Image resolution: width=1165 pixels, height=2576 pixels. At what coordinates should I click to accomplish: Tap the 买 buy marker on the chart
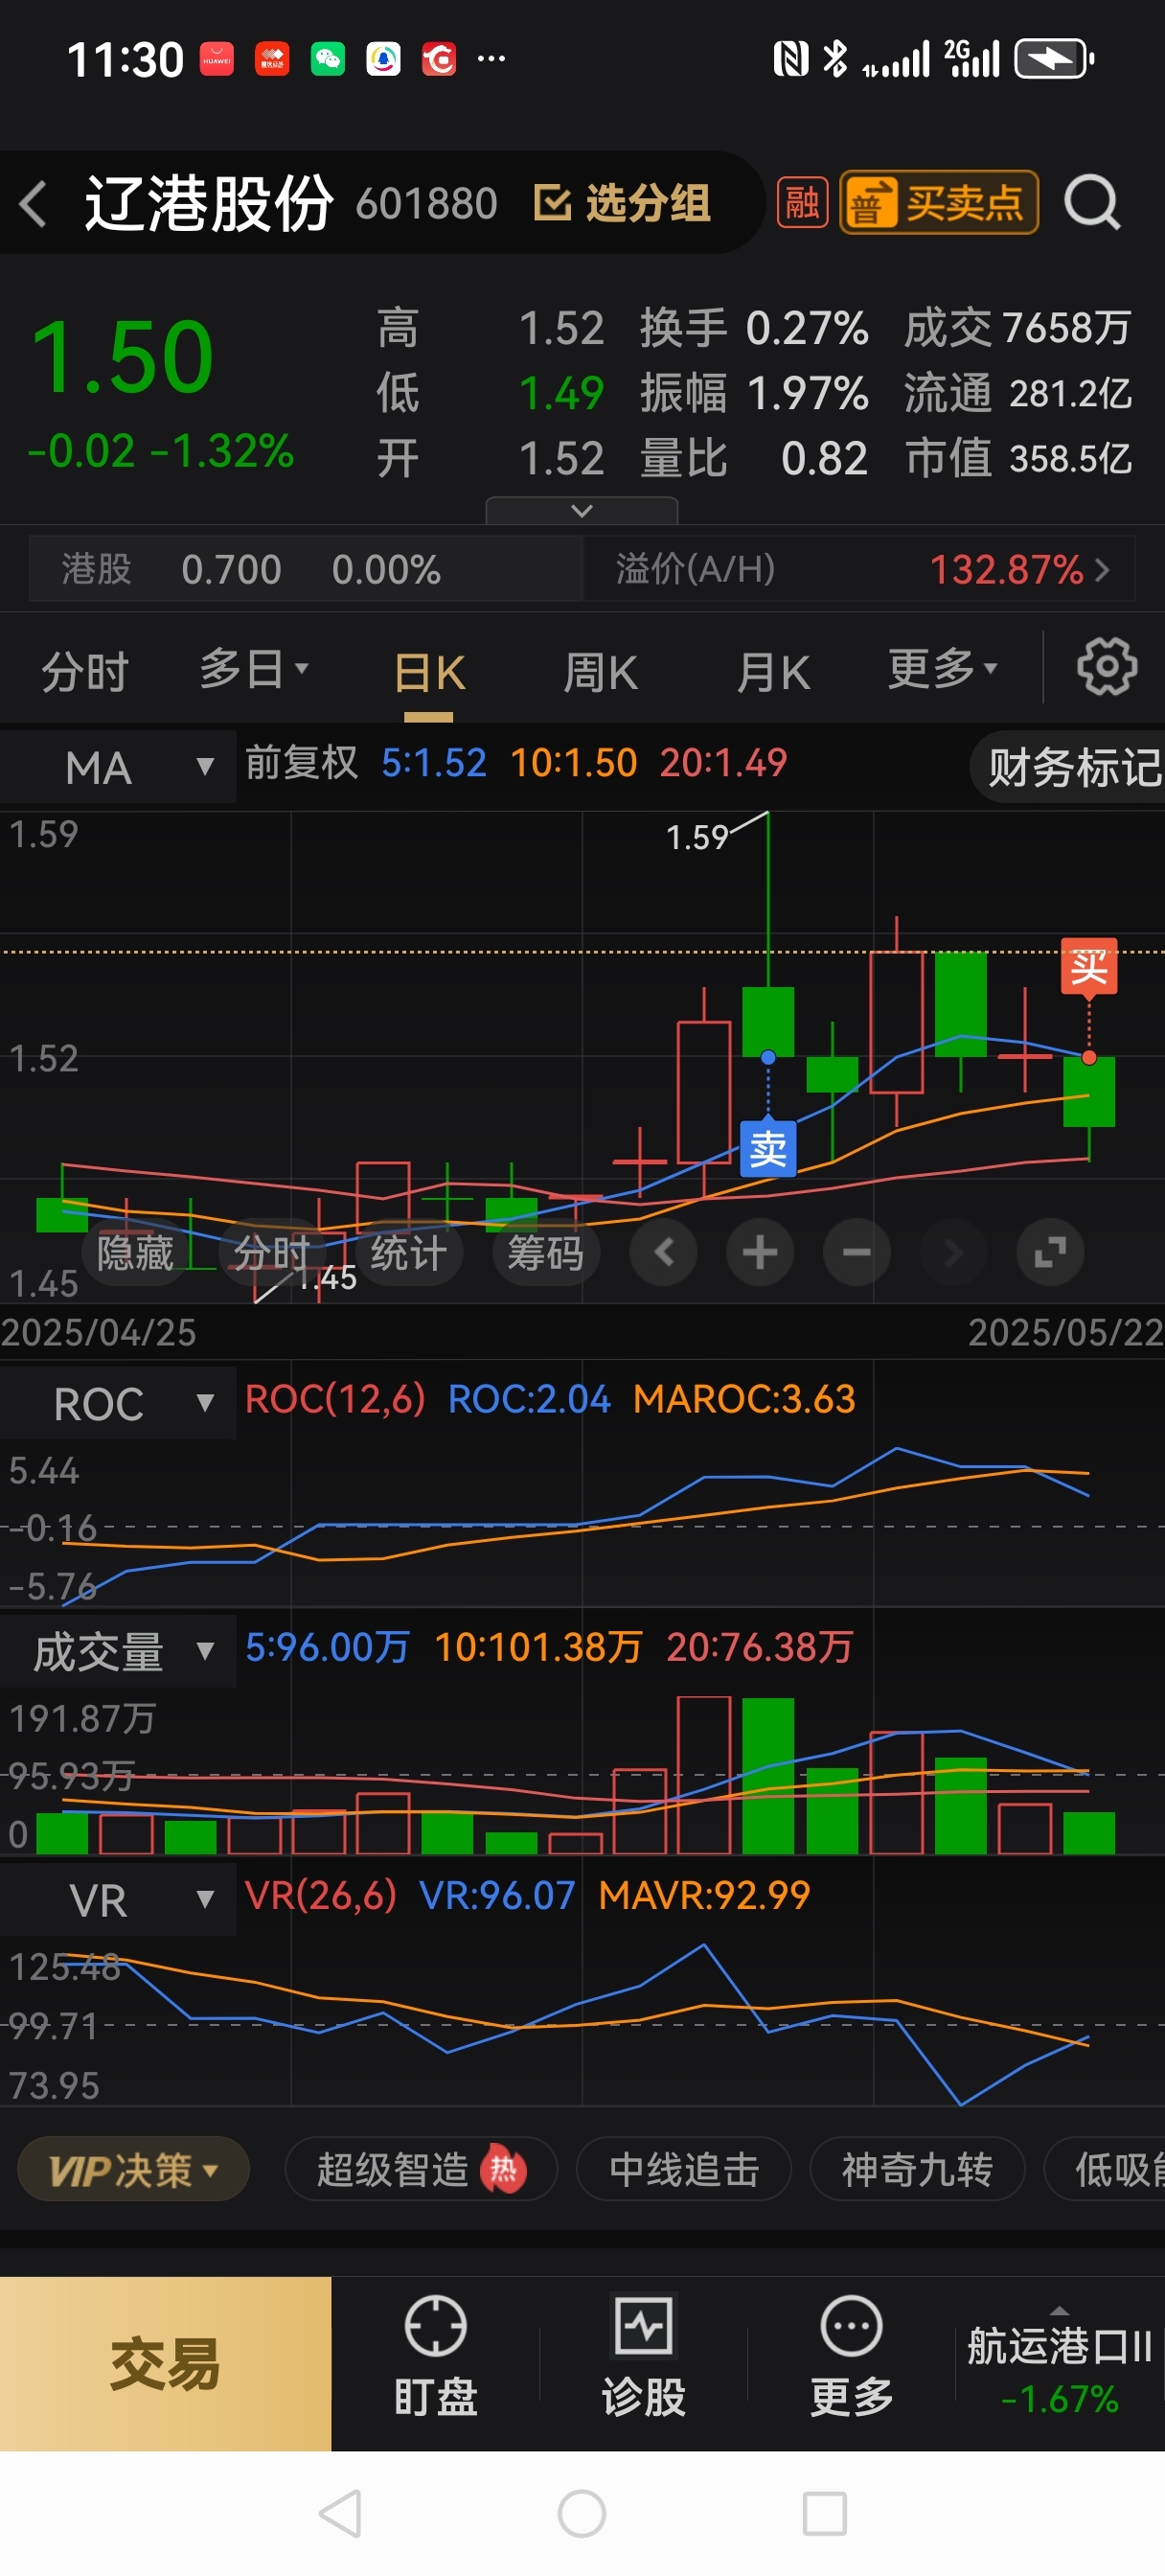pos(1088,967)
